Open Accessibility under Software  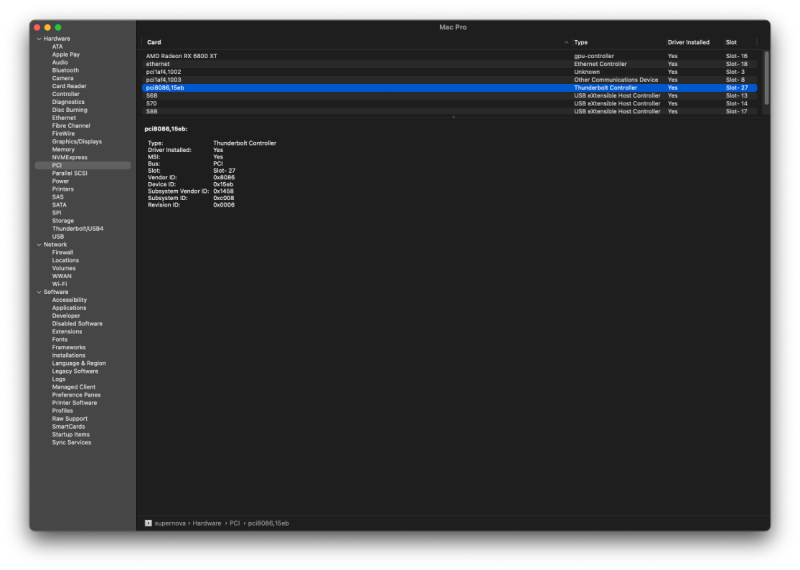tap(69, 300)
